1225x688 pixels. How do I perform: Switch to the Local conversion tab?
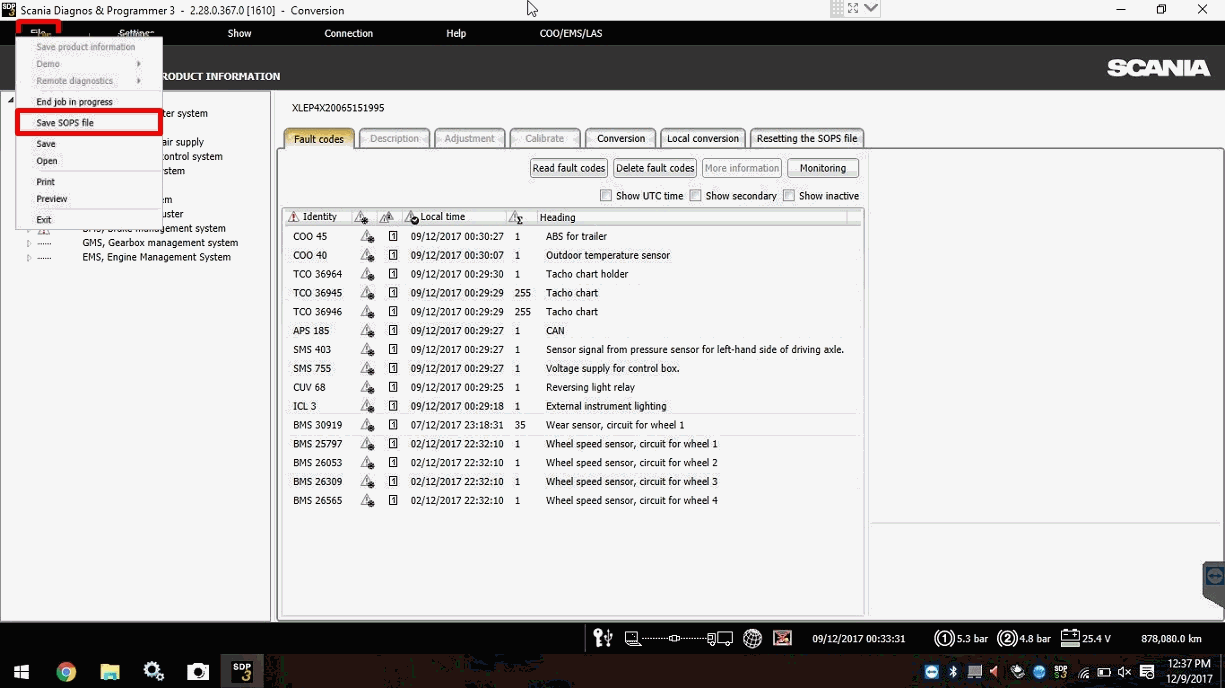click(703, 139)
